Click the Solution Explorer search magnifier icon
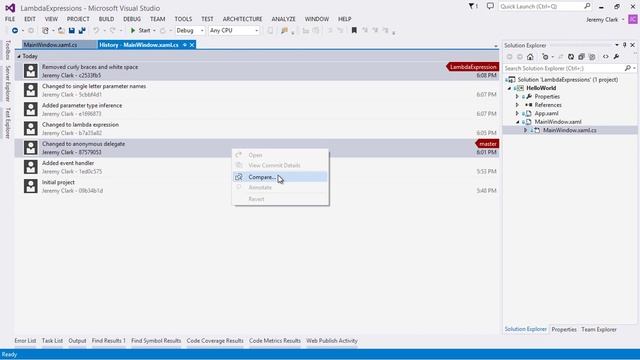This screenshot has width=640, height=360. coord(628,68)
